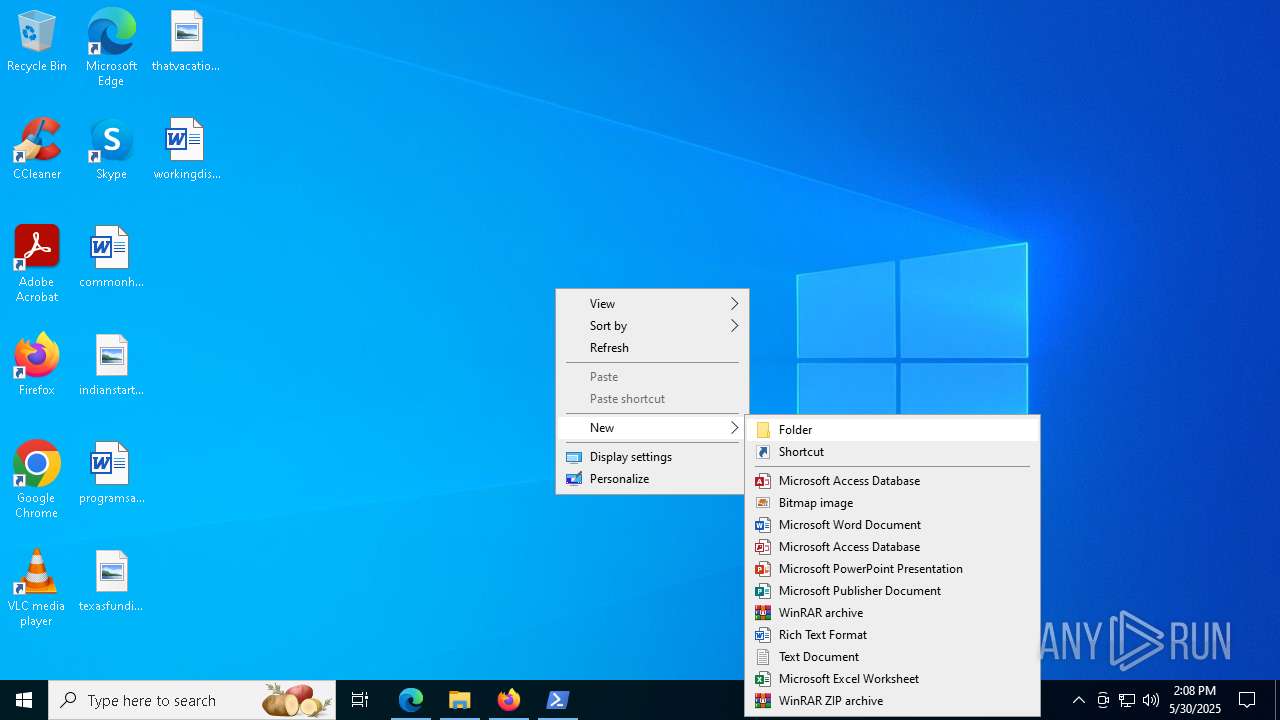Viewport: 1280px width, 720px height.
Task: Open the notification action center
Action: (x=1247, y=700)
